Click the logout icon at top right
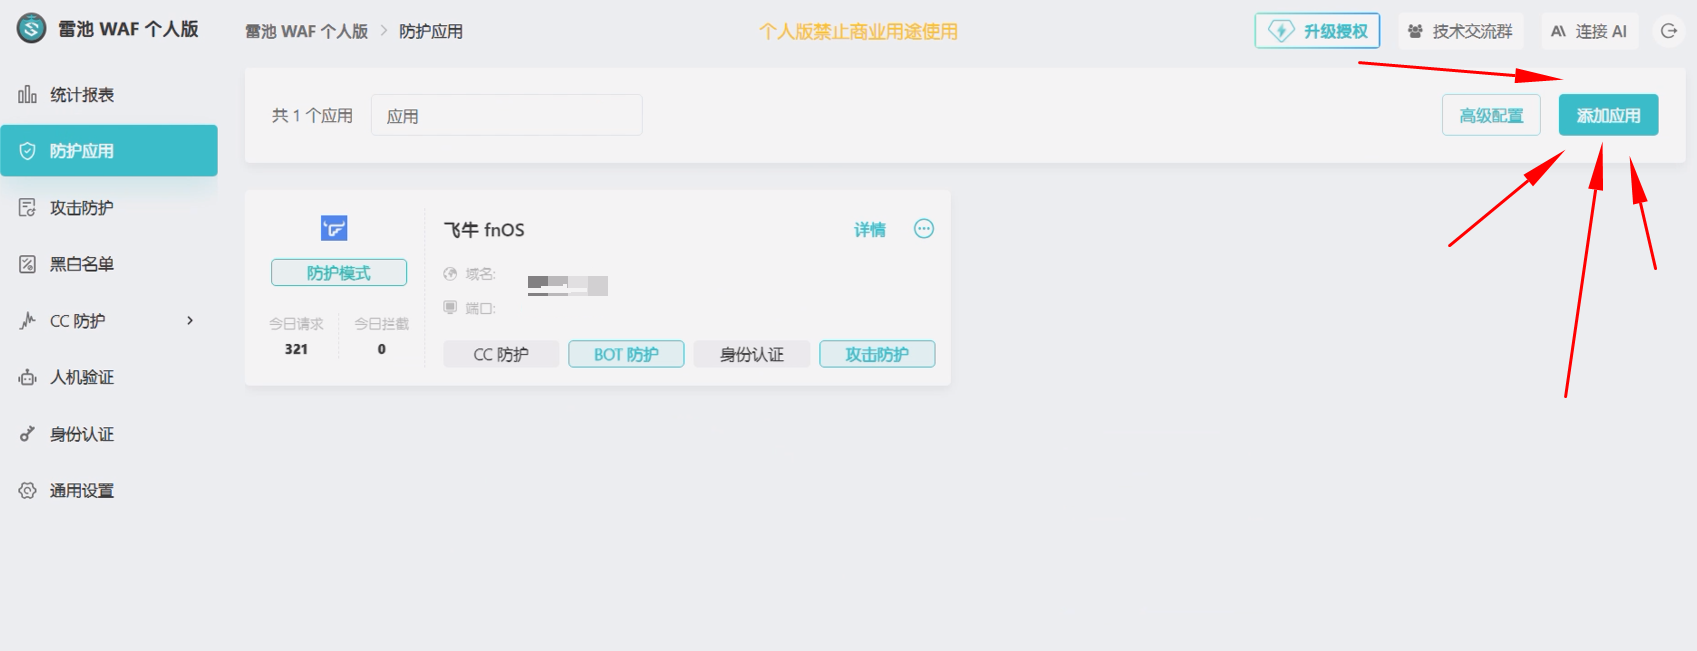 [1669, 31]
